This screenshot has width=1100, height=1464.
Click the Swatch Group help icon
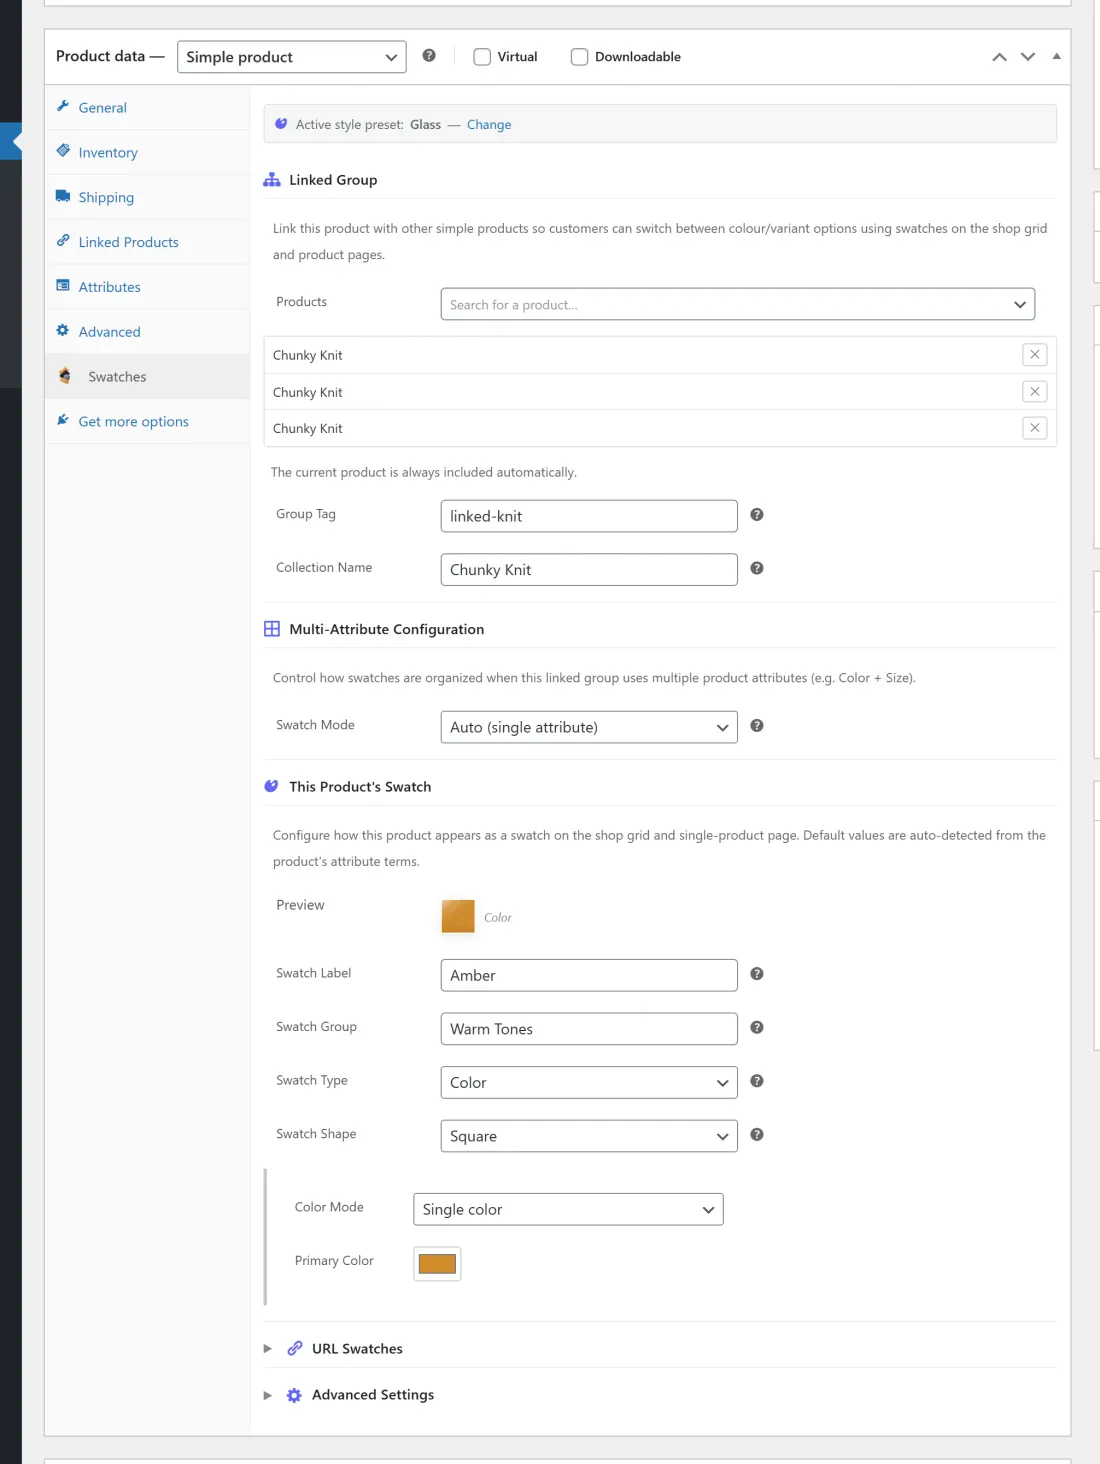point(757,1027)
